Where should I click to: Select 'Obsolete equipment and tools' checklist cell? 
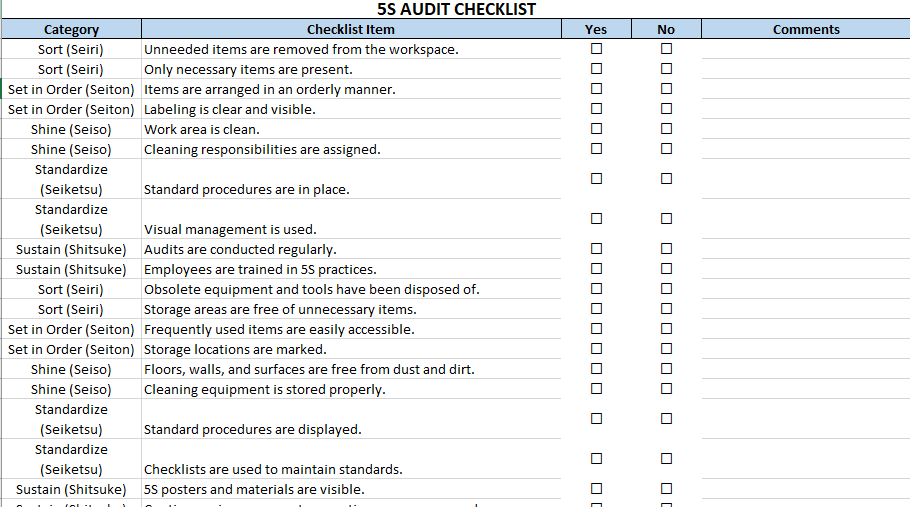[350, 289]
